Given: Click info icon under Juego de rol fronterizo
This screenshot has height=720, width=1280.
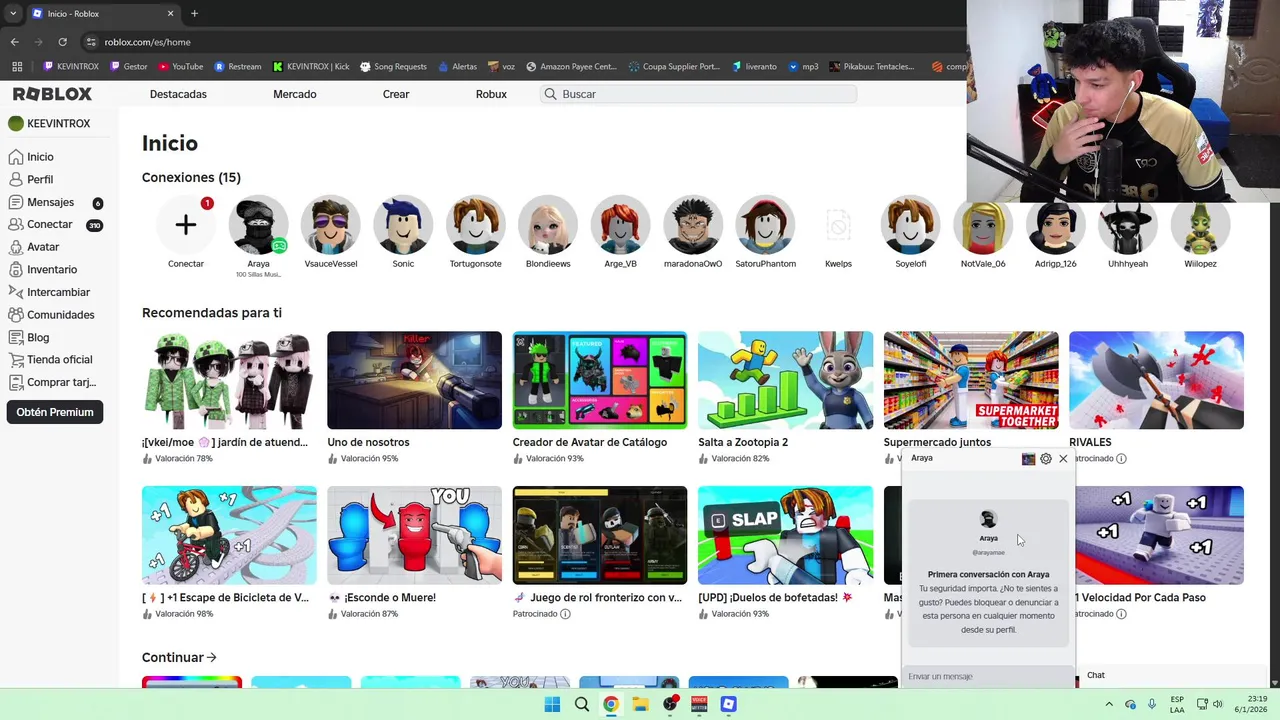Looking at the screenshot, I should [x=565, y=614].
